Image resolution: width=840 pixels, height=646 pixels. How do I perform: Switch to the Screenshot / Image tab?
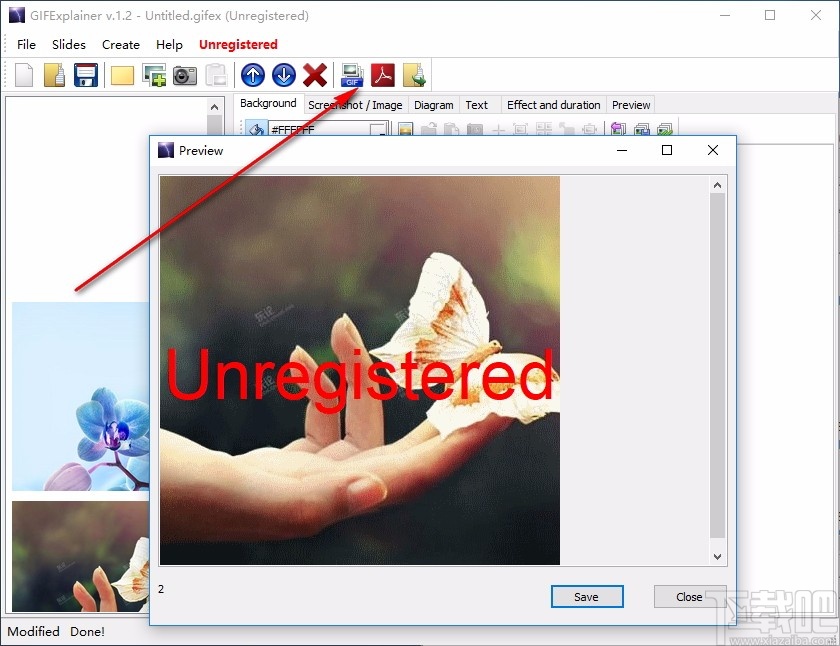pyautogui.click(x=355, y=105)
